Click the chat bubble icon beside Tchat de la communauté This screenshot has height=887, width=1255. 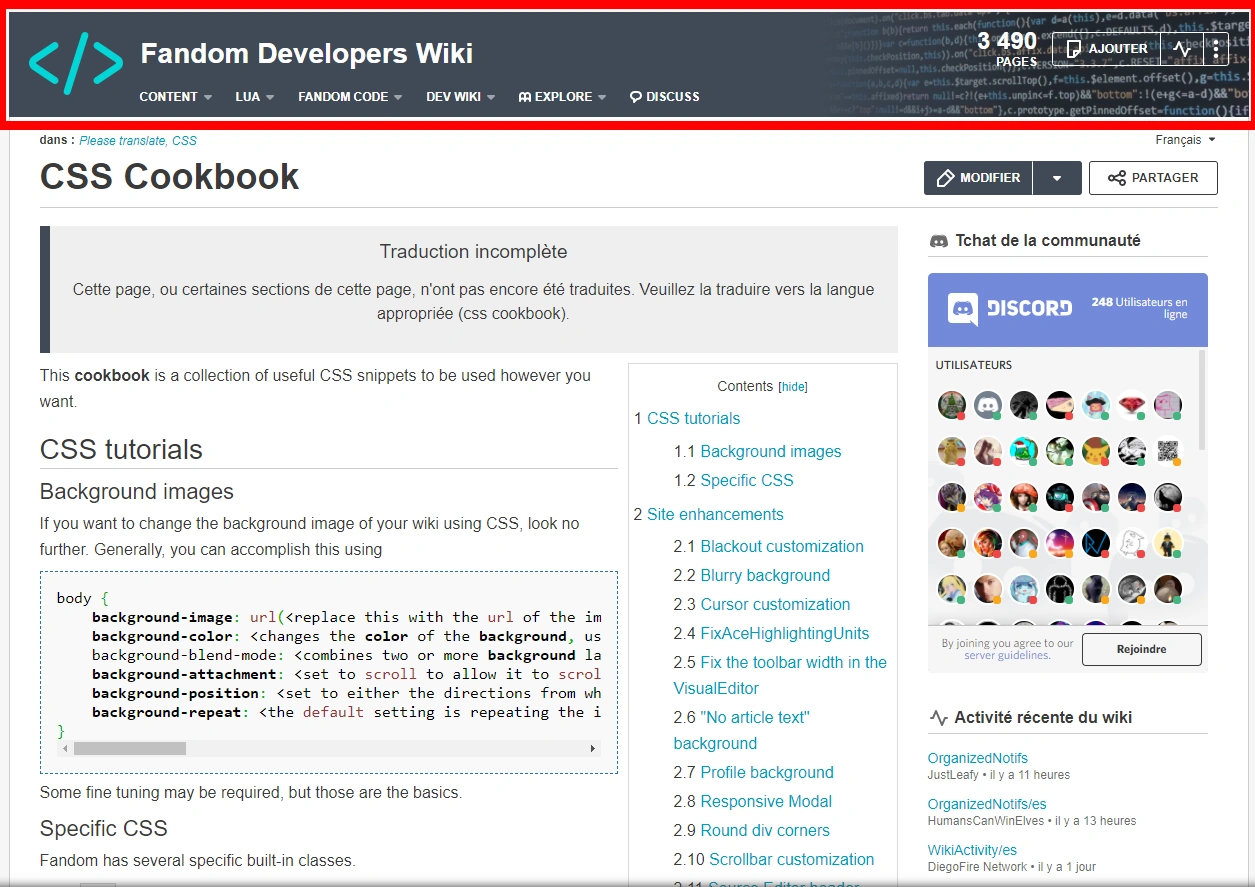pyautogui.click(x=938, y=240)
